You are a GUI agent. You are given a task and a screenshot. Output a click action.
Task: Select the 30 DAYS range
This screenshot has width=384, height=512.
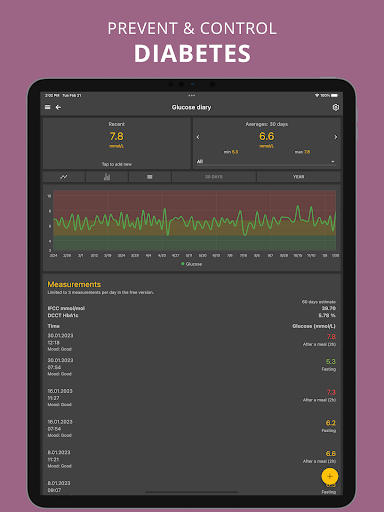click(214, 177)
